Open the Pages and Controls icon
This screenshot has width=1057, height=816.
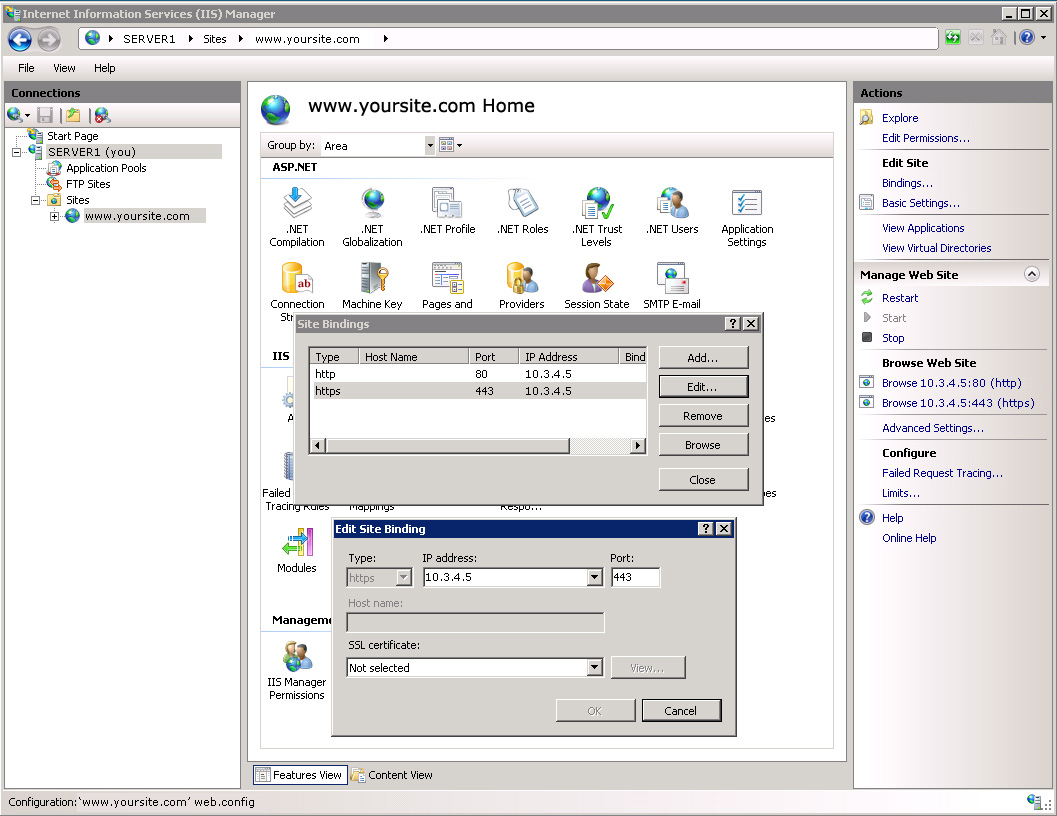coord(447,279)
